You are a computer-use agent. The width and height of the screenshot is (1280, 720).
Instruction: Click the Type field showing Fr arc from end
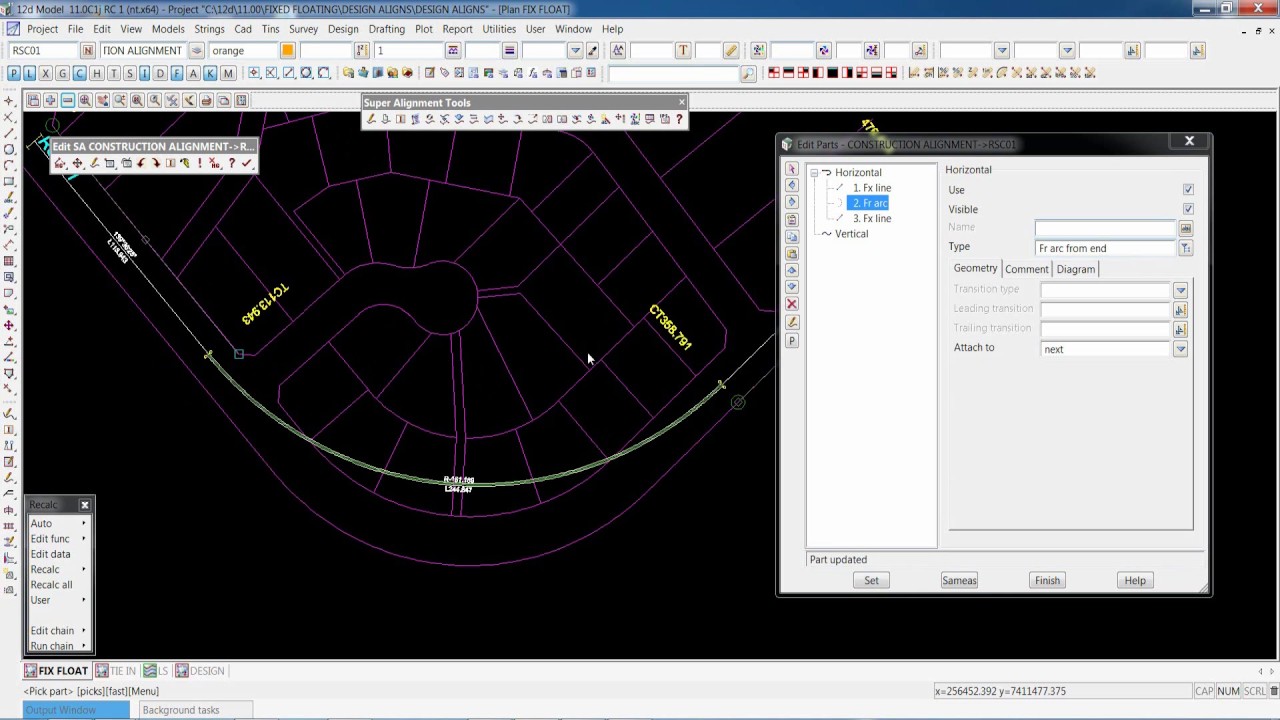1106,248
